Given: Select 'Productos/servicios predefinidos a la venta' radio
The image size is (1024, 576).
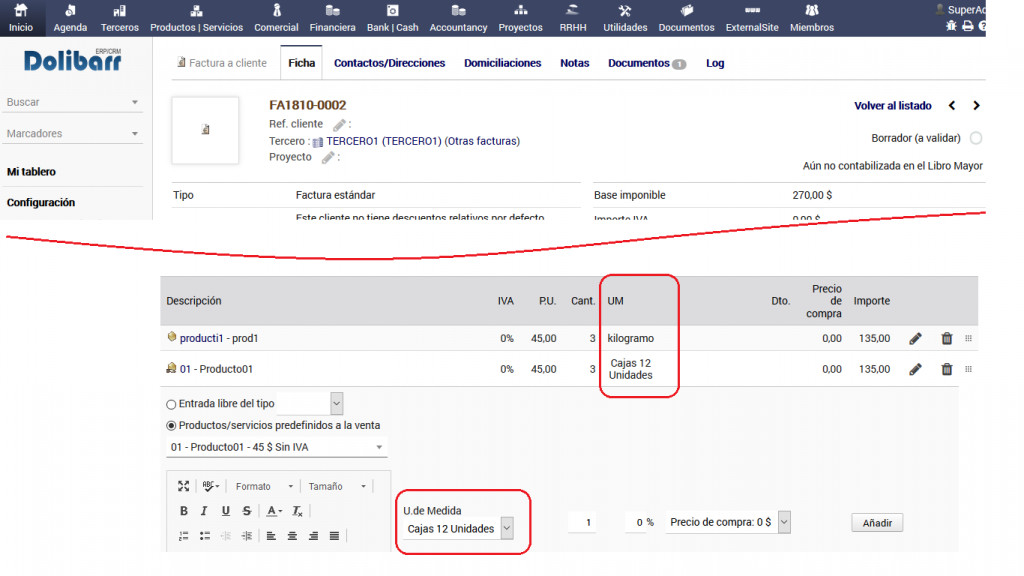Looking at the screenshot, I should pyautogui.click(x=171, y=425).
